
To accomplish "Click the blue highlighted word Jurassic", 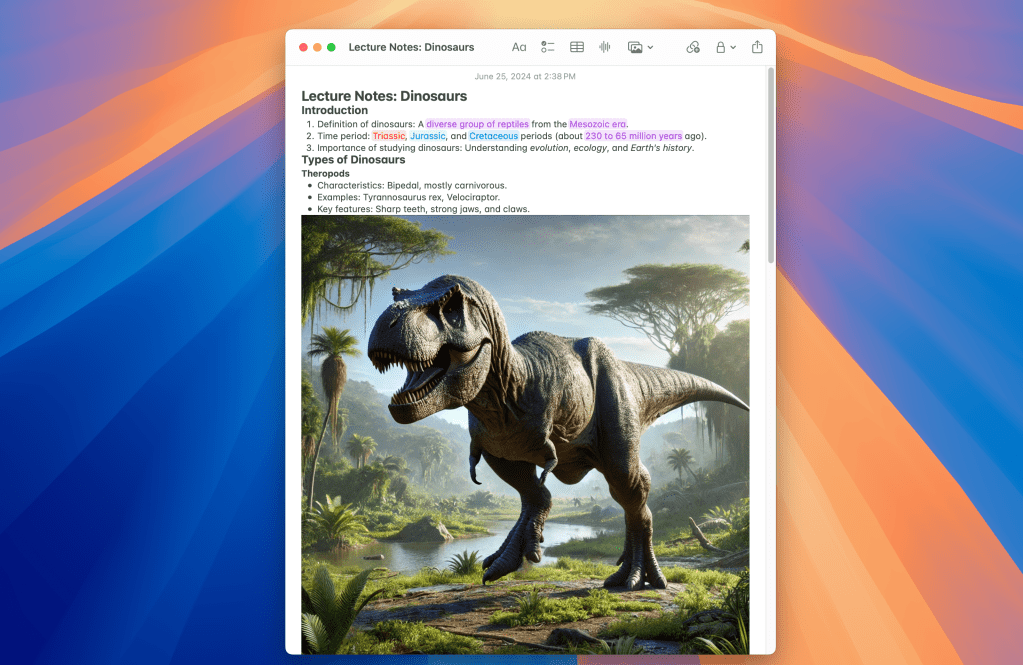I will 427,136.
